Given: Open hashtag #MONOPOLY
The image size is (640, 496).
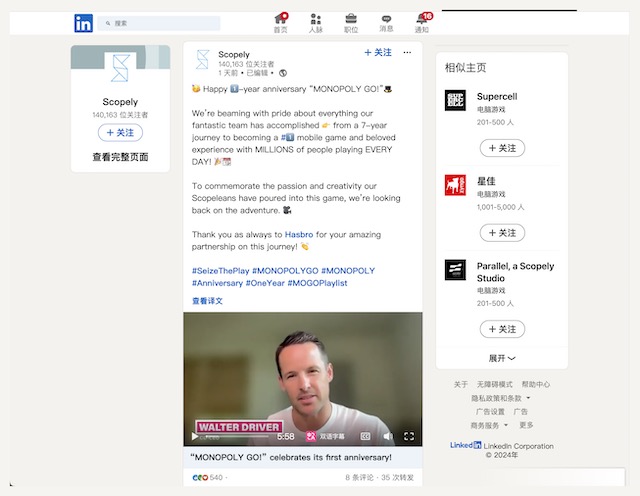Looking at the screenshot, I should point(348,271).
